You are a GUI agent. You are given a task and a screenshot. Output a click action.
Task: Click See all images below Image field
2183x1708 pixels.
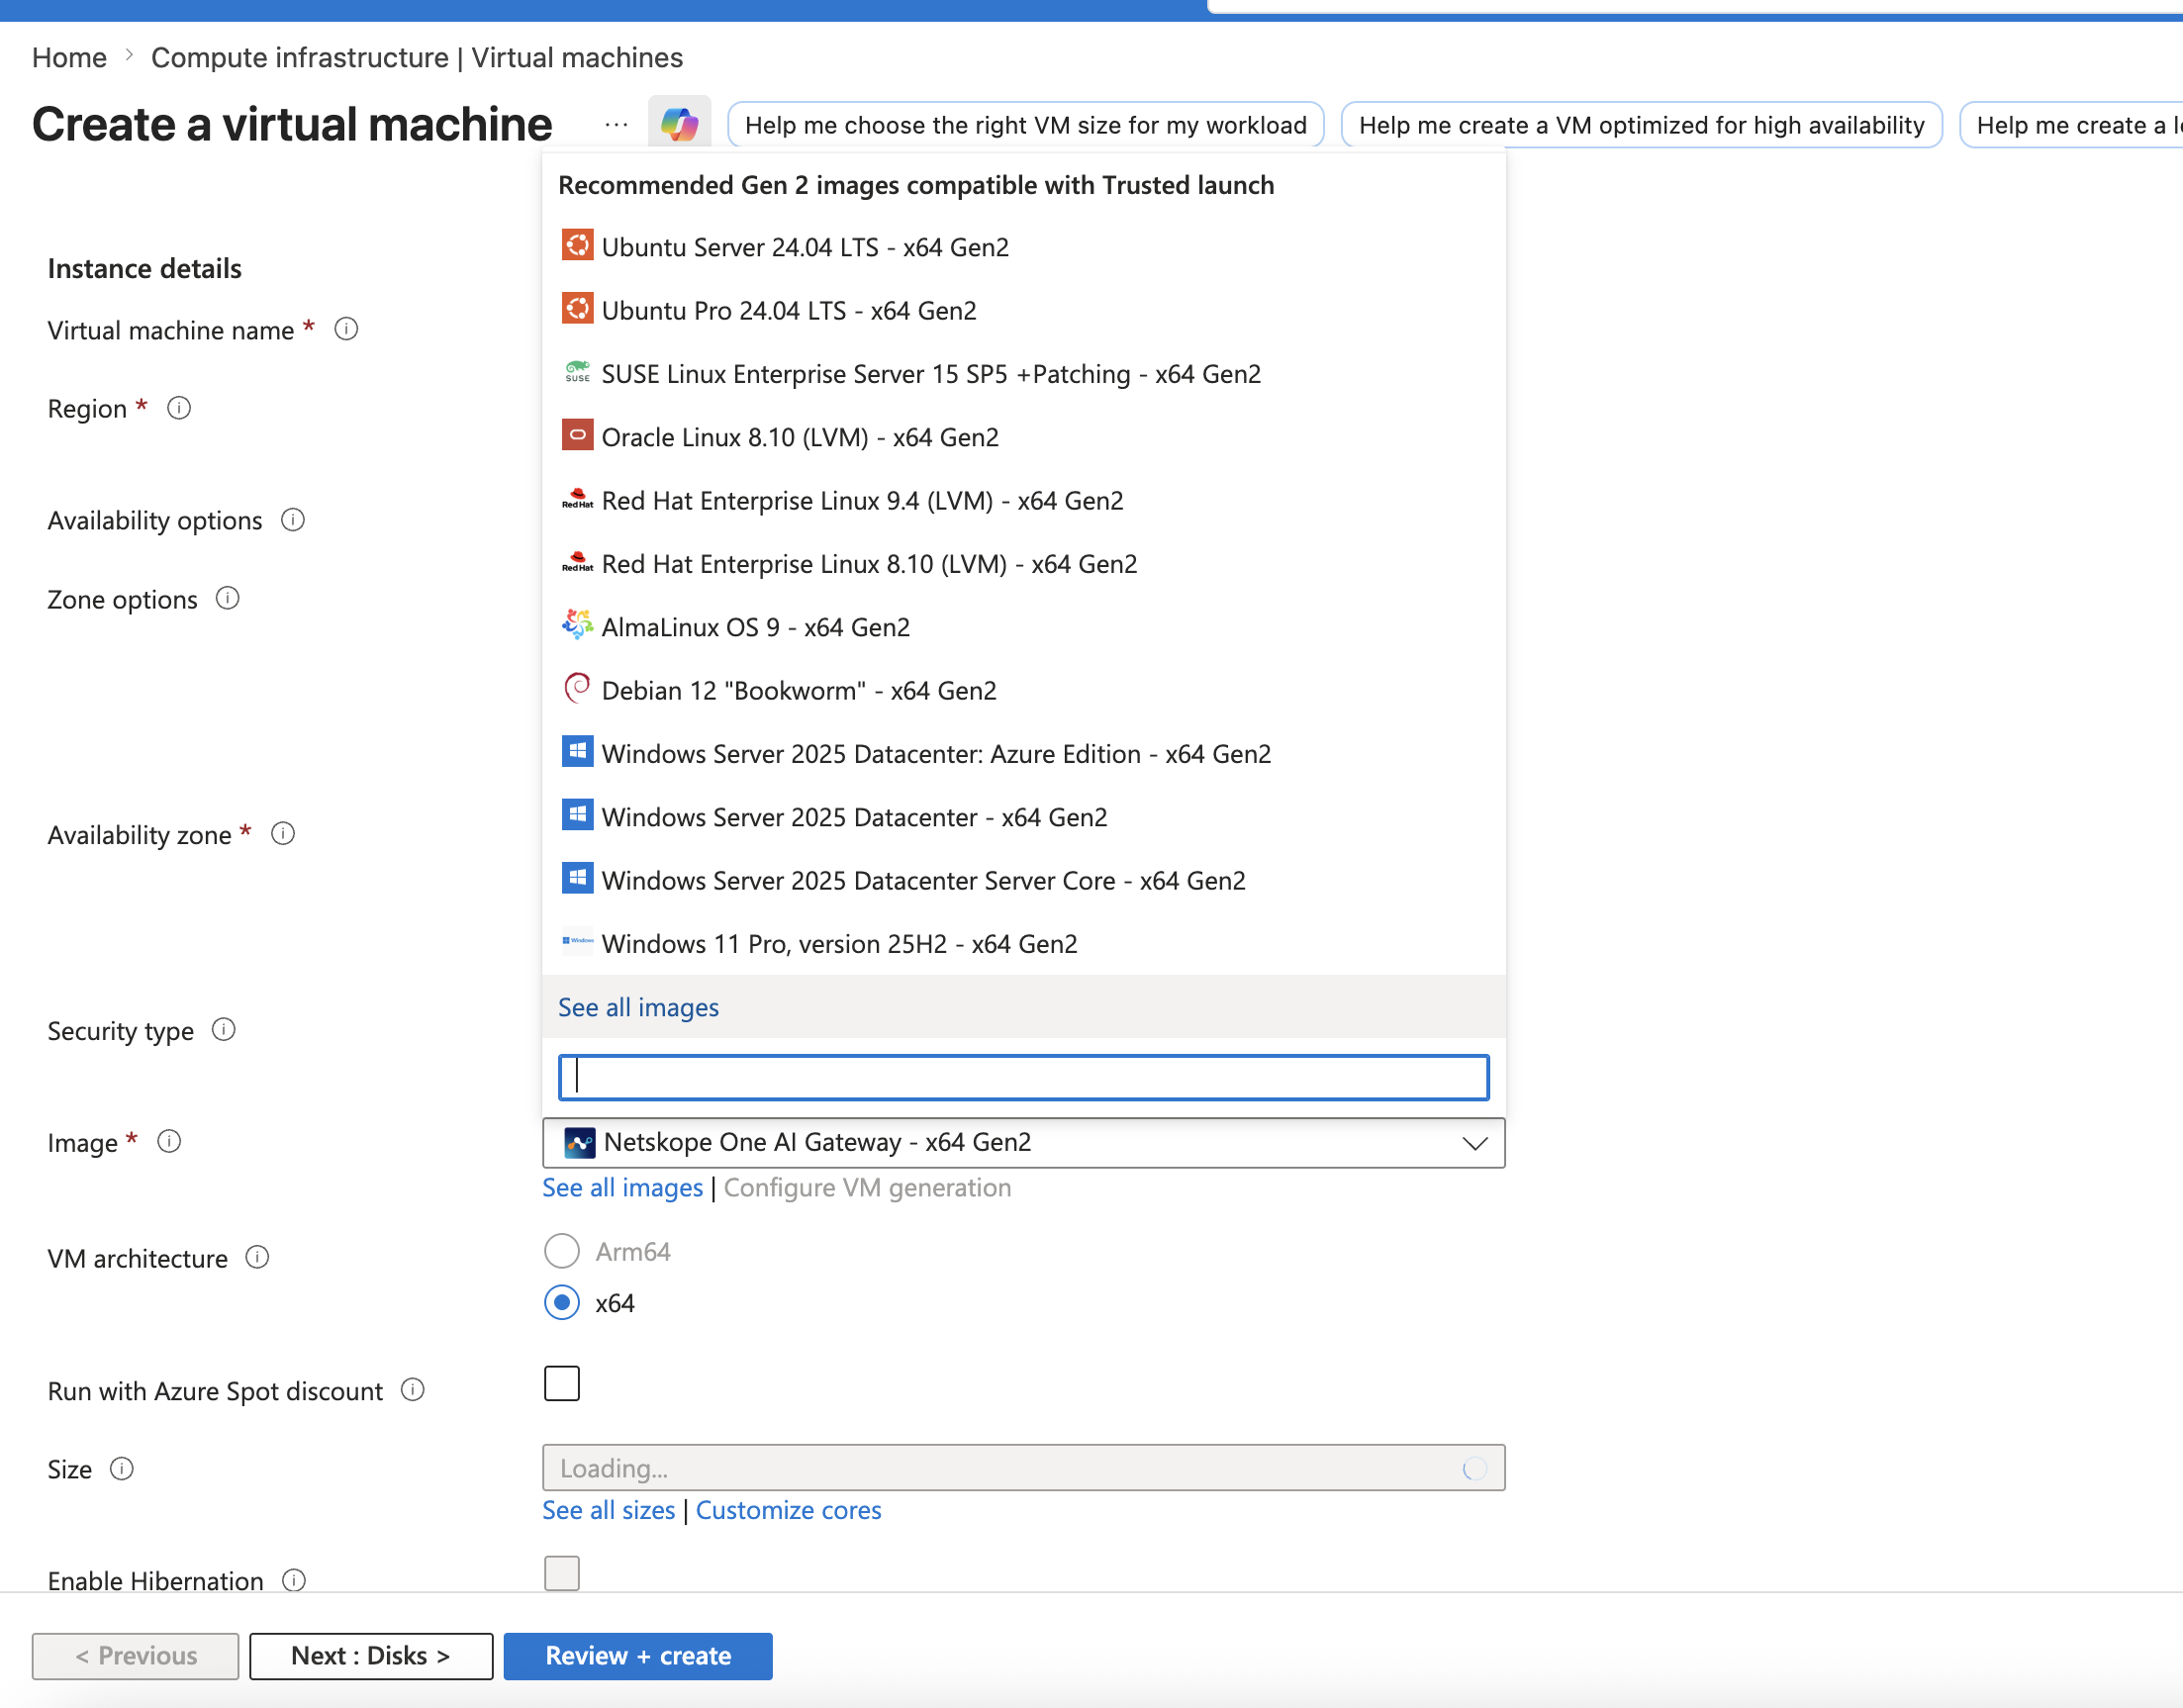622,1187
